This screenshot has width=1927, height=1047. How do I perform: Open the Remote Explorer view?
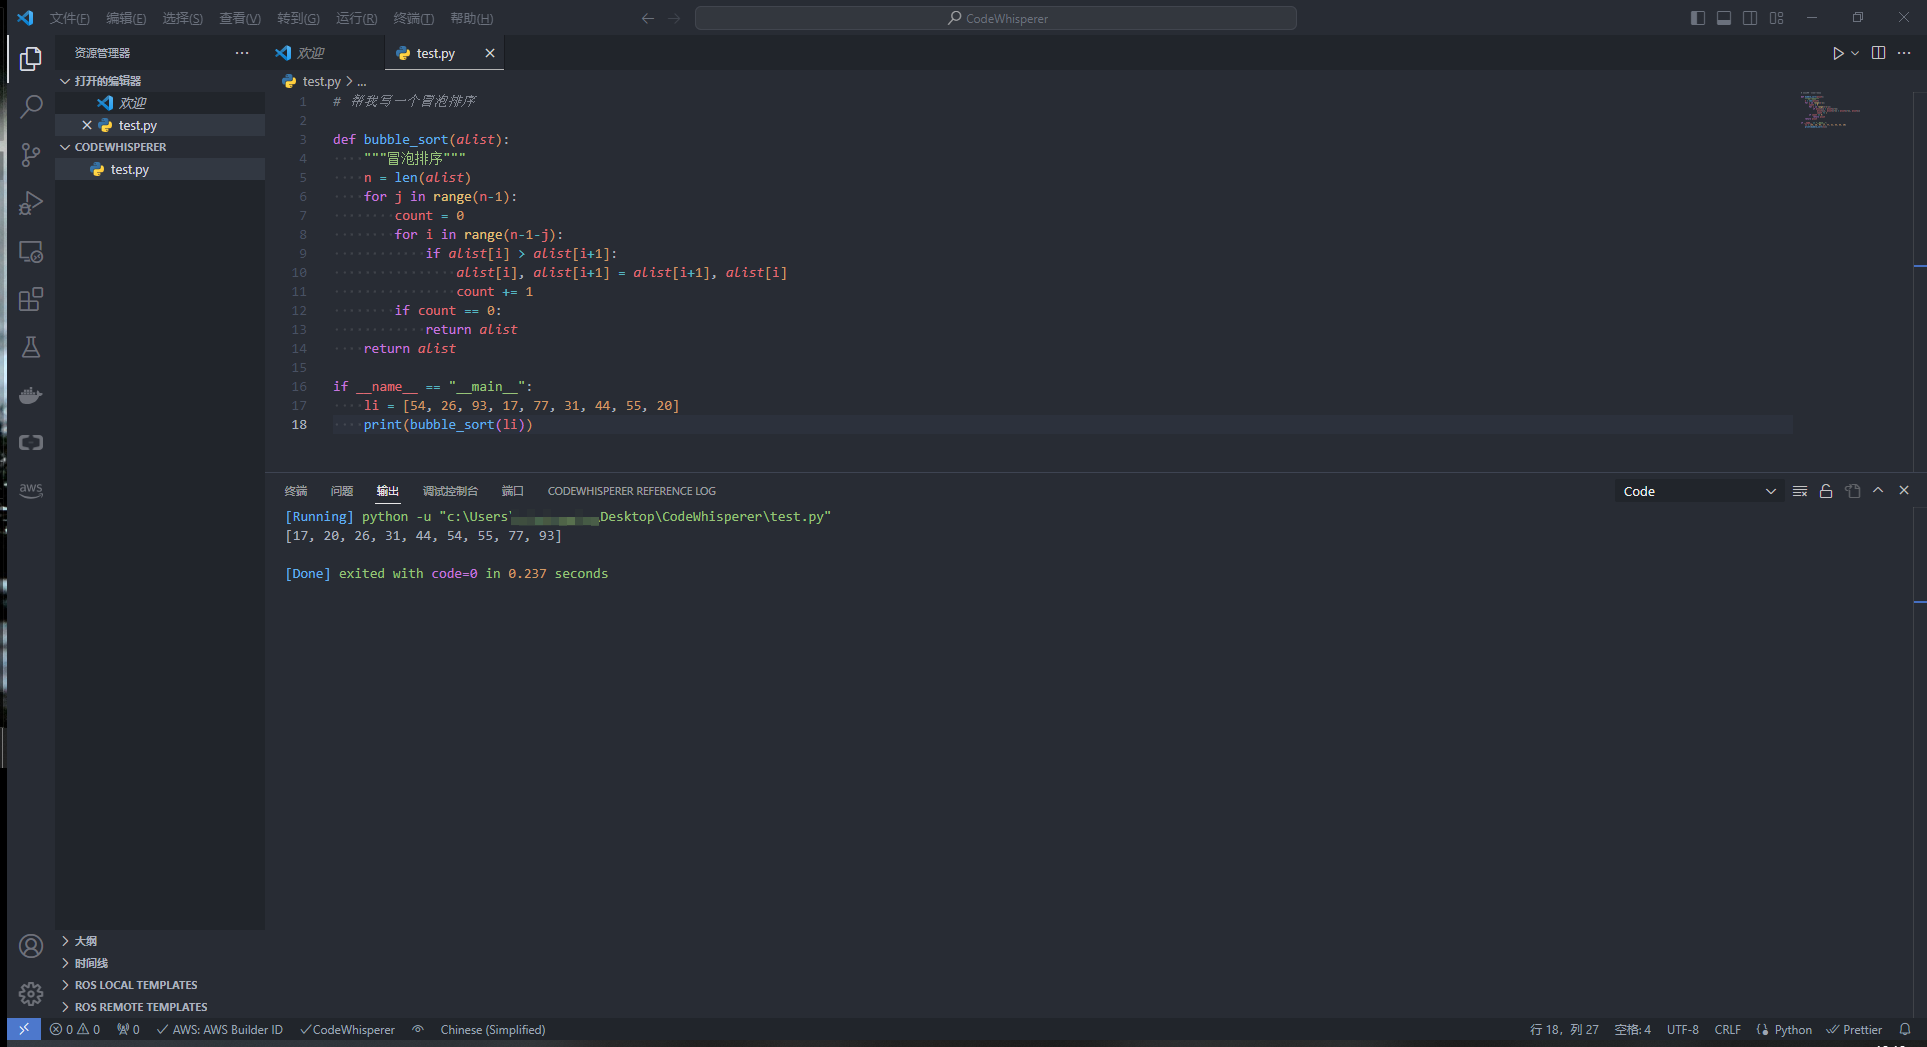[31, 251]
